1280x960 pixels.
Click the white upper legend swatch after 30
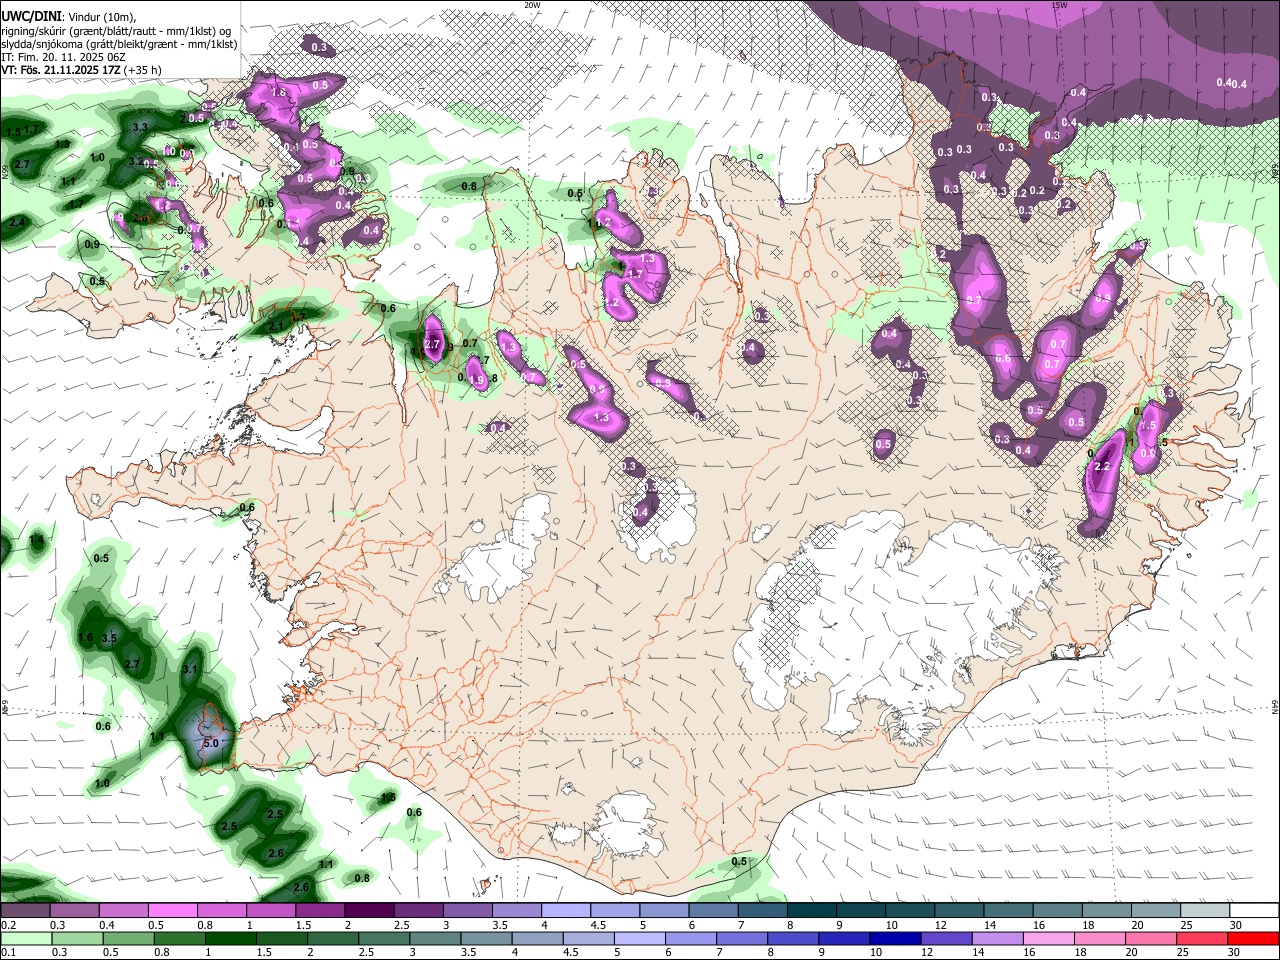click(x=1253, y=910)
